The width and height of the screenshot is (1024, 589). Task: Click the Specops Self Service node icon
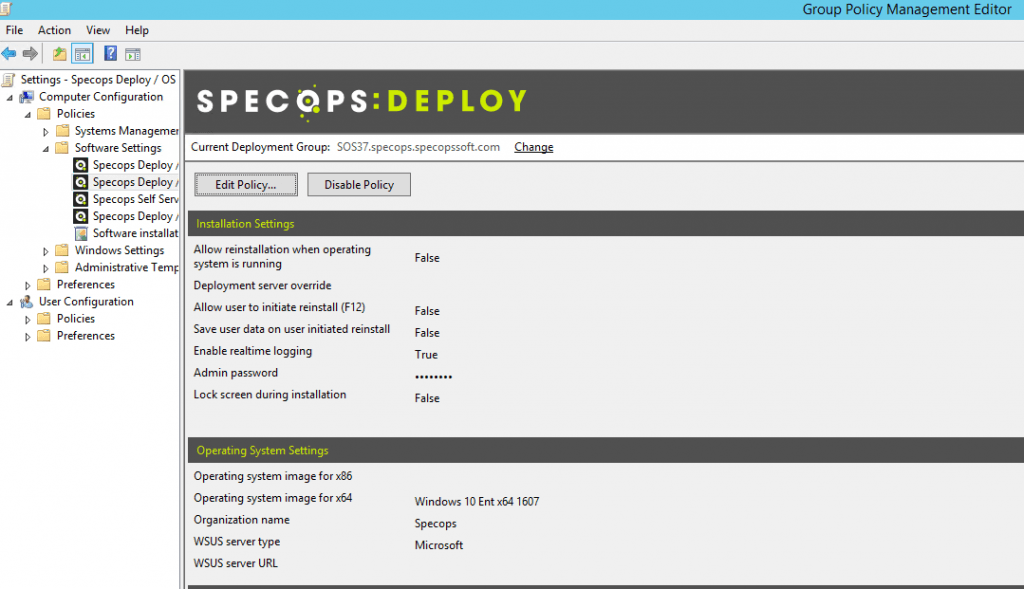tap(81, 200)
